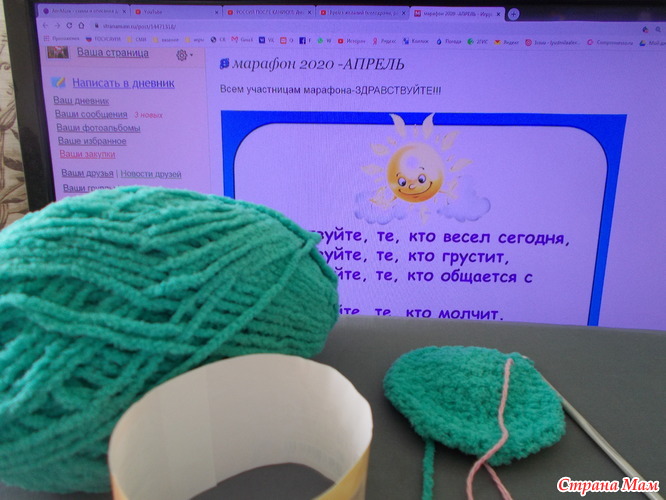Click the site info lock icon in the address bar
Image resolution: width=666 pixels, height=500 pixels.
click(x=97, y=26)
